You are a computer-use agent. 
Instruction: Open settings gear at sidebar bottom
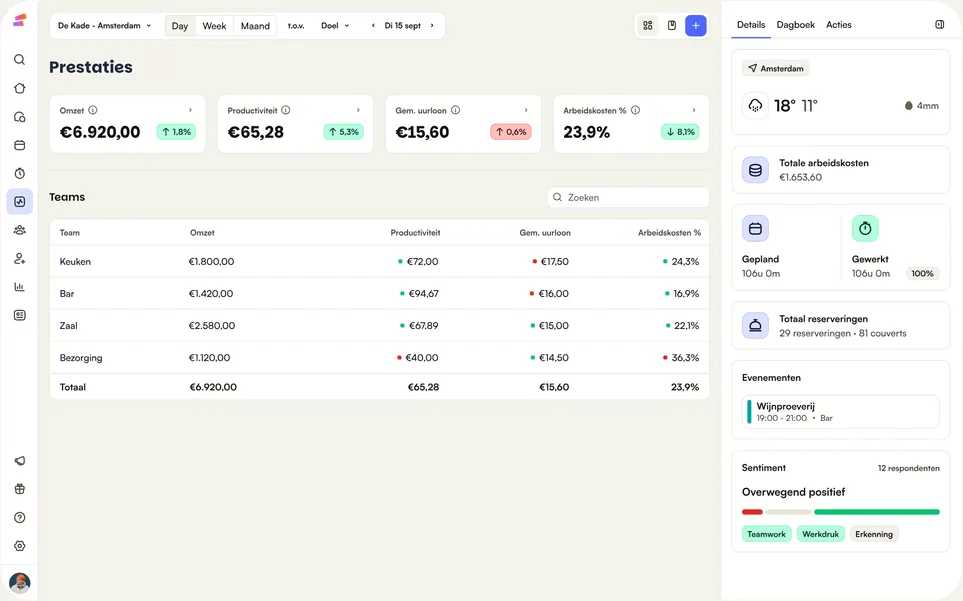click(x=20, y=546)
